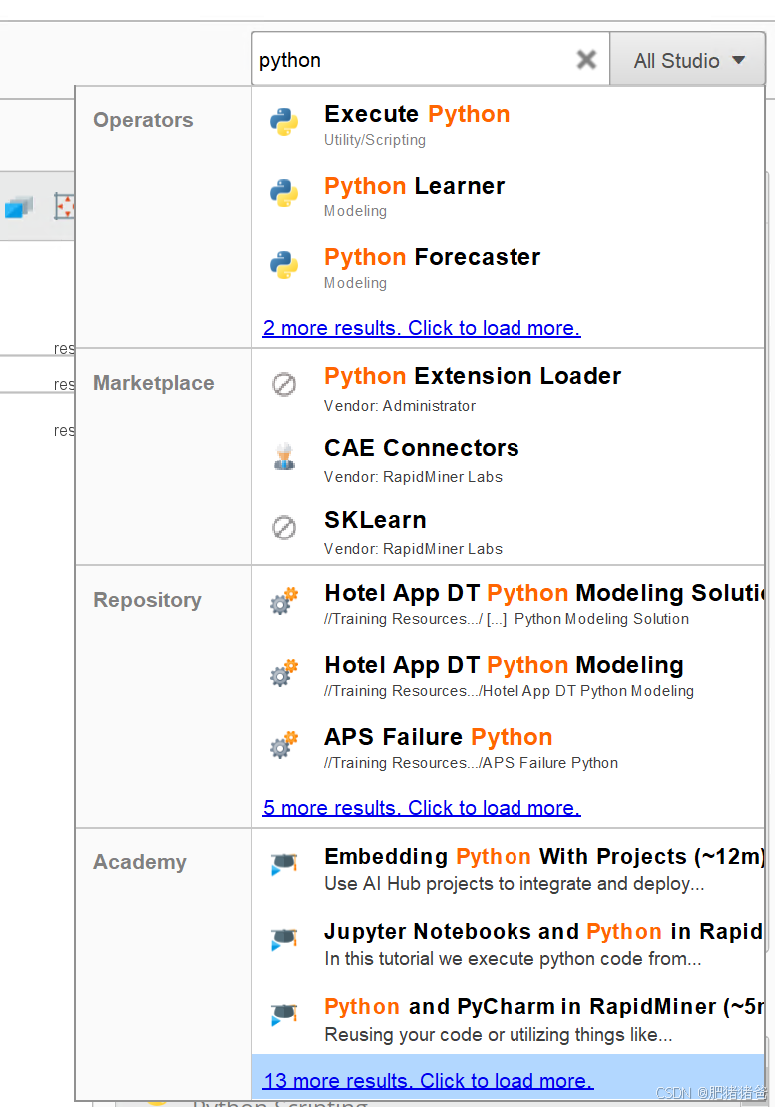
Task: Select the Marketplace section header
Action: [153, 383]
